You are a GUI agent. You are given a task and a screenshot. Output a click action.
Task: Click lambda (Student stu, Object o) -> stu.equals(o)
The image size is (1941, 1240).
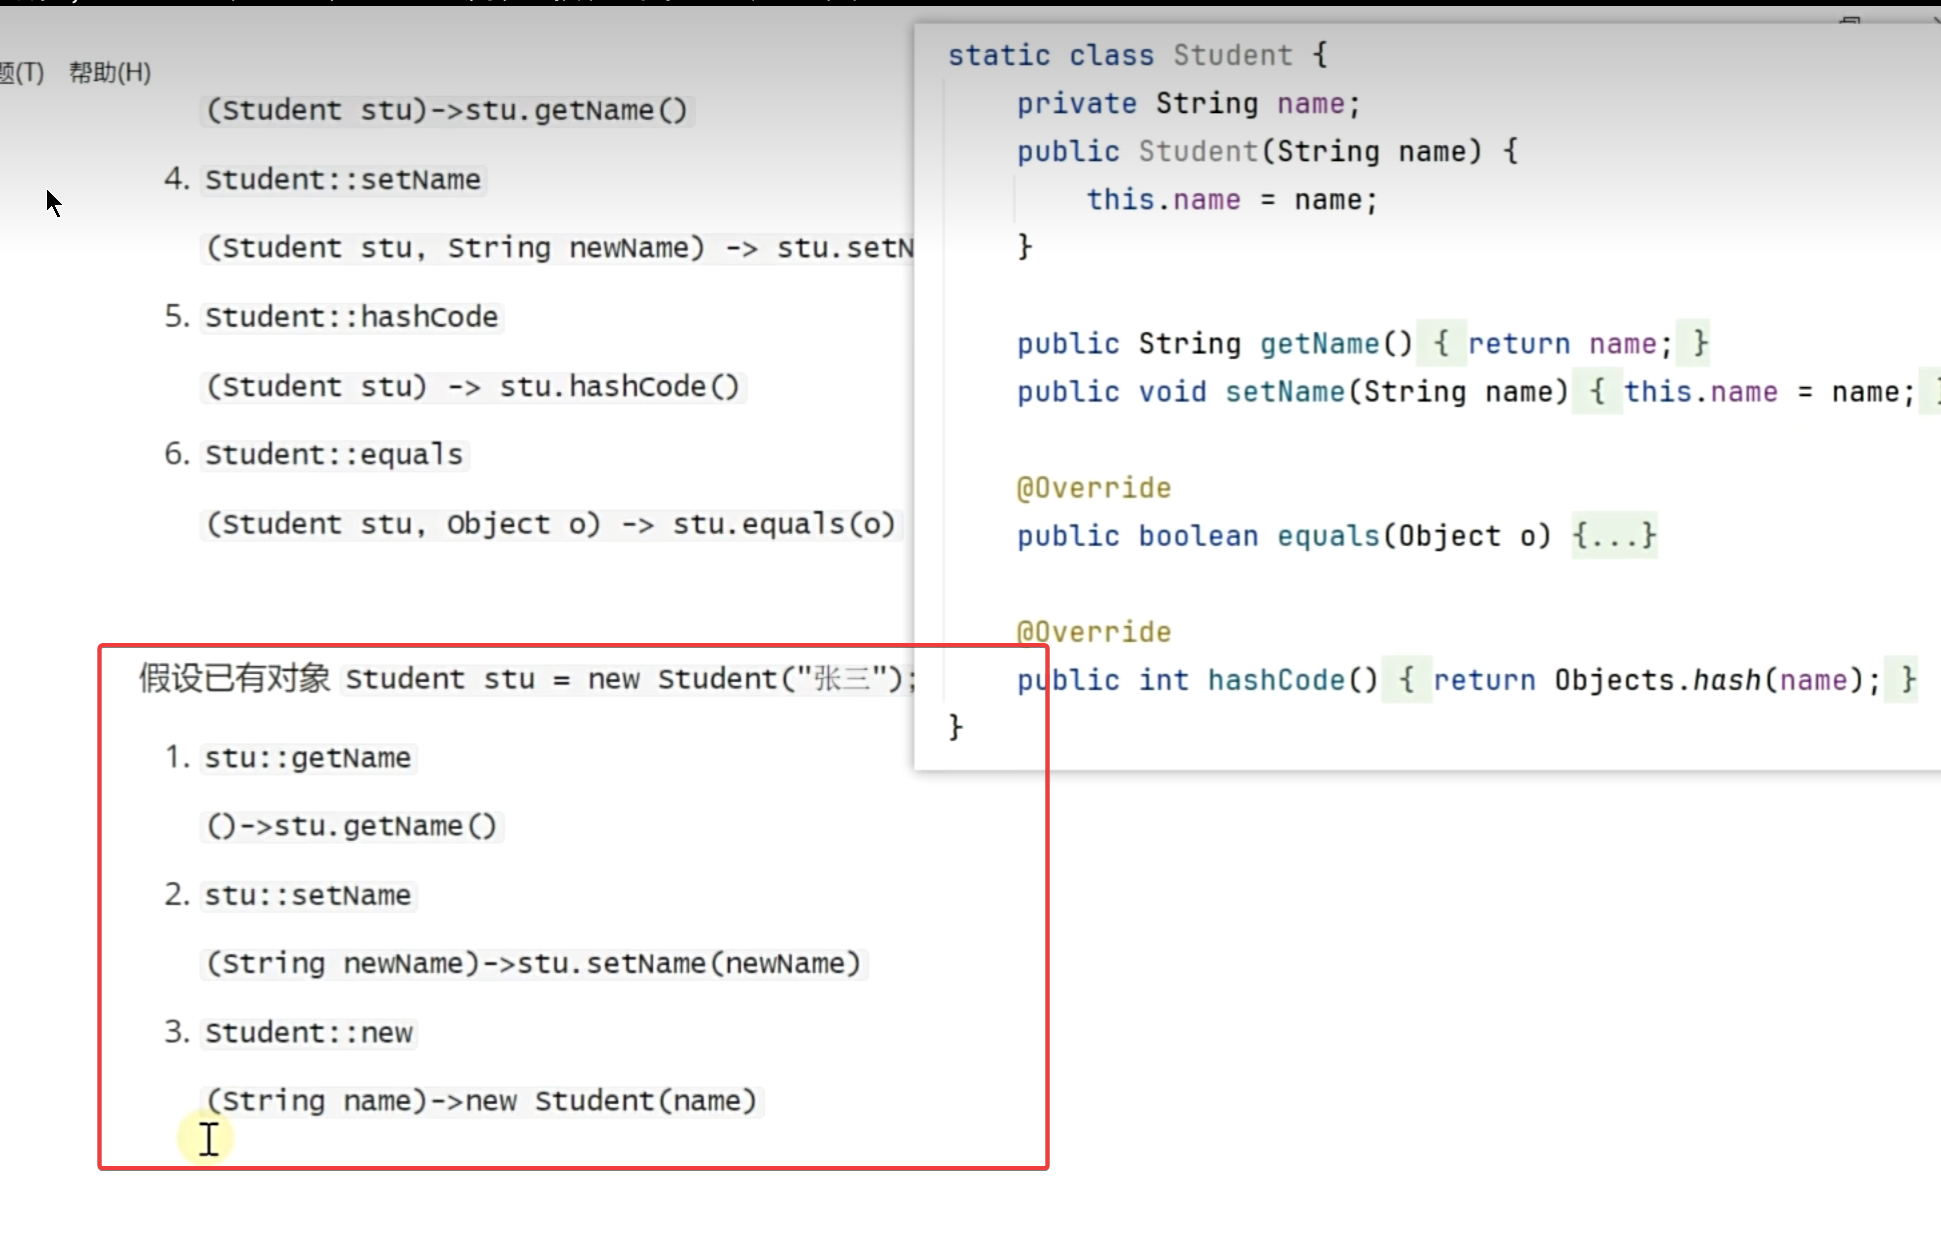tap(551, 524)
